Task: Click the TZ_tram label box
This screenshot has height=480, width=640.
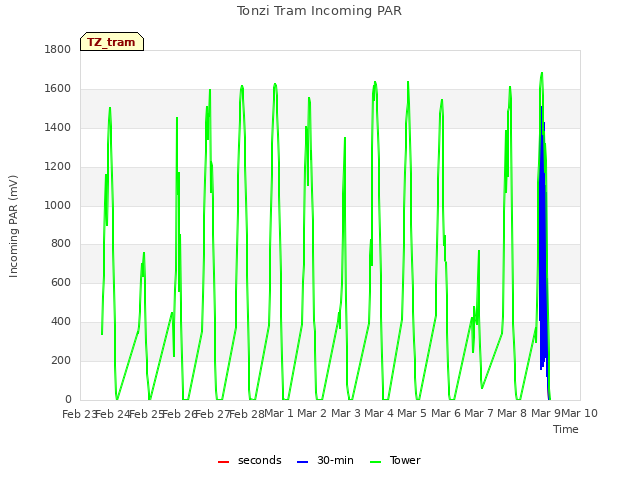Action: pyautogui.click(x=112, y=42)
